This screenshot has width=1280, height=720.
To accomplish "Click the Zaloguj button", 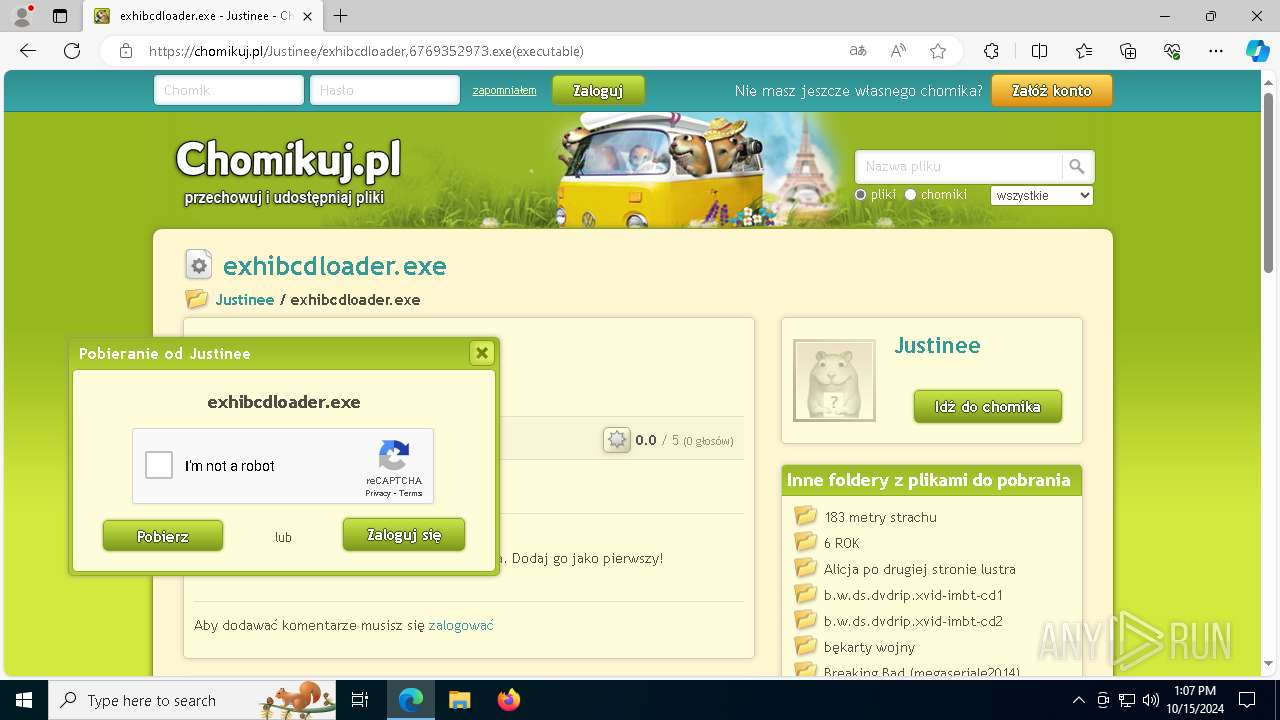I will pyautogui.click(x=598, y=90).
